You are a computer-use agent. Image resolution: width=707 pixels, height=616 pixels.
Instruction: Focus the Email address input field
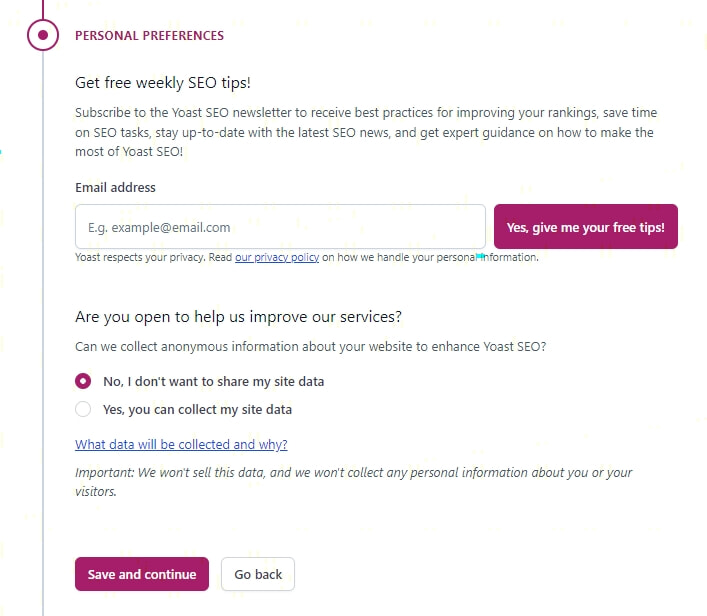pyautogui.click(x=280, y=227)
